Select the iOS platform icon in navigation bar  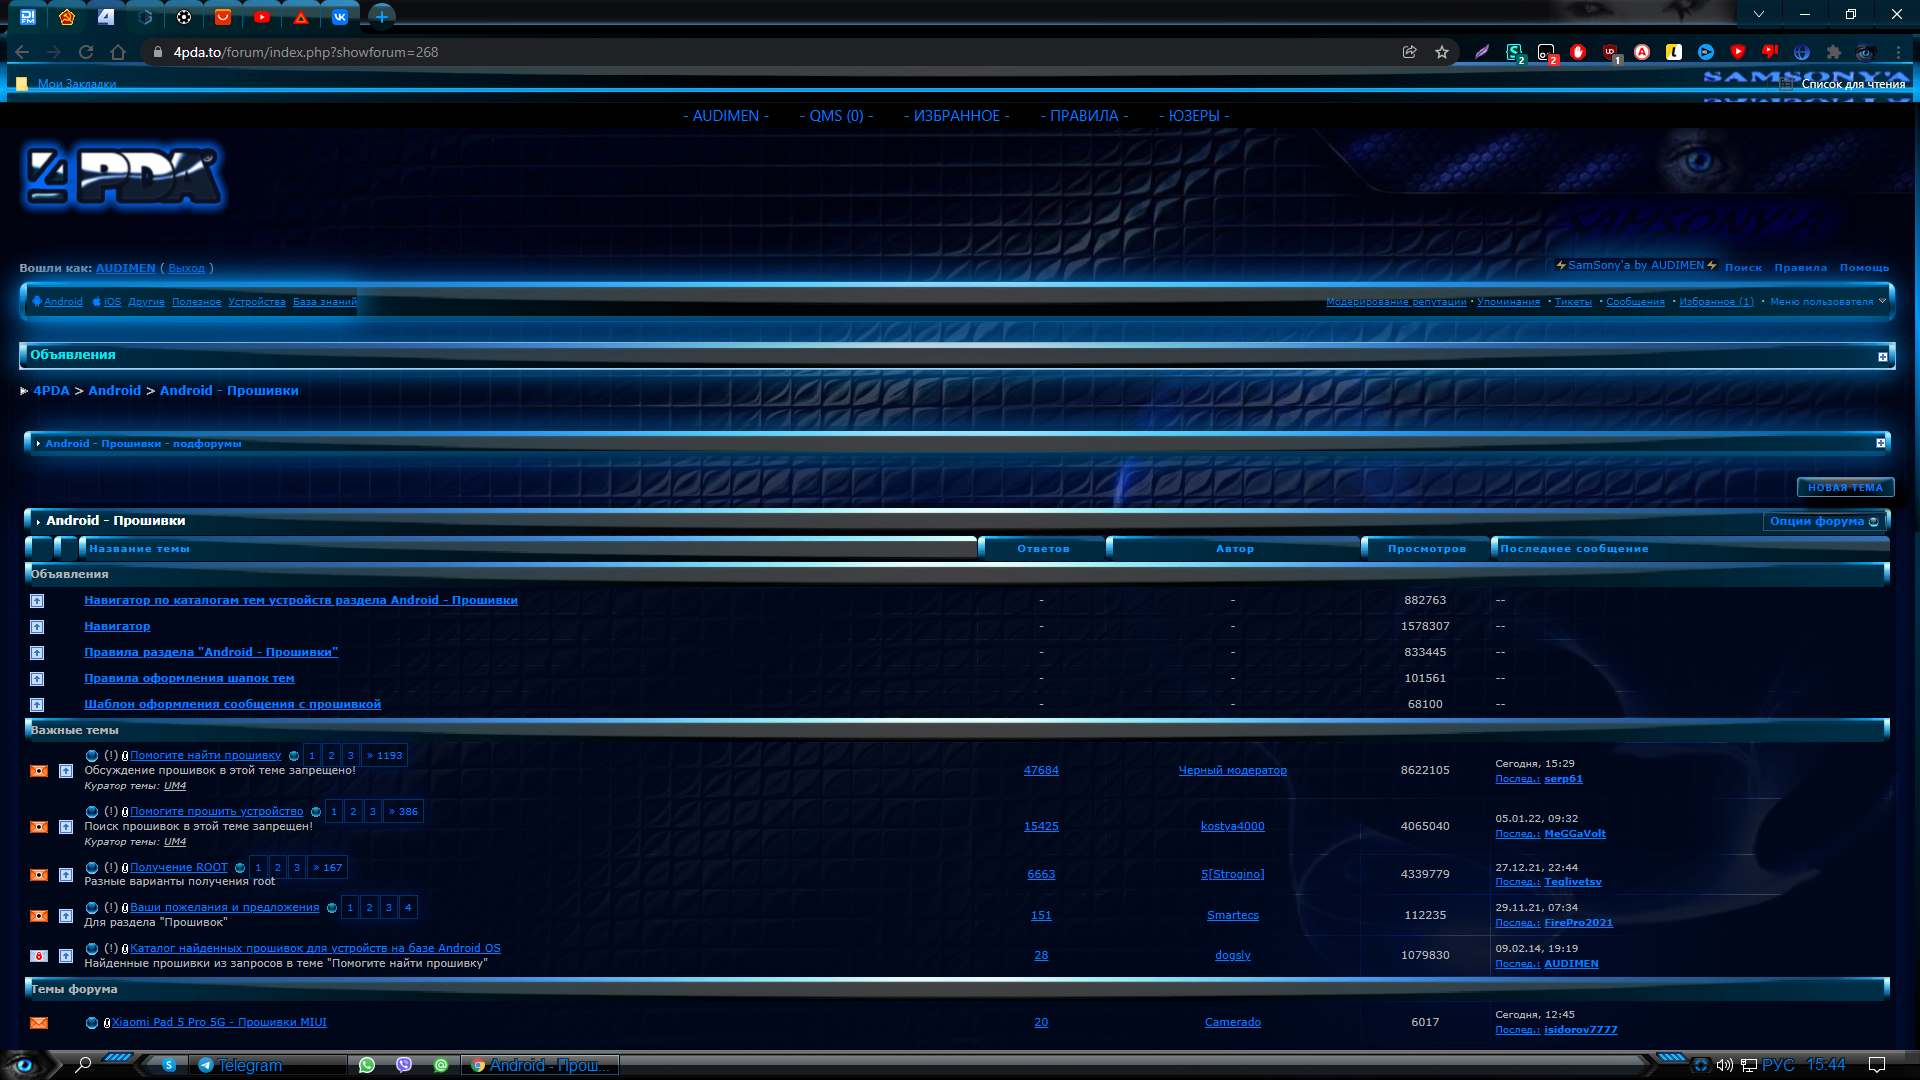pos(95,301)
